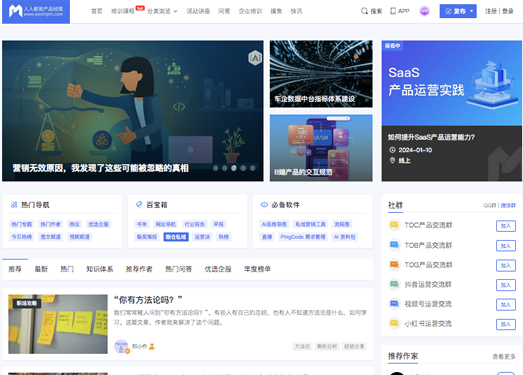This screenshot has width=523, height=375.
Task: Click the 如何提升SaaS产品运营能力? event title
Action: point(431,137)
